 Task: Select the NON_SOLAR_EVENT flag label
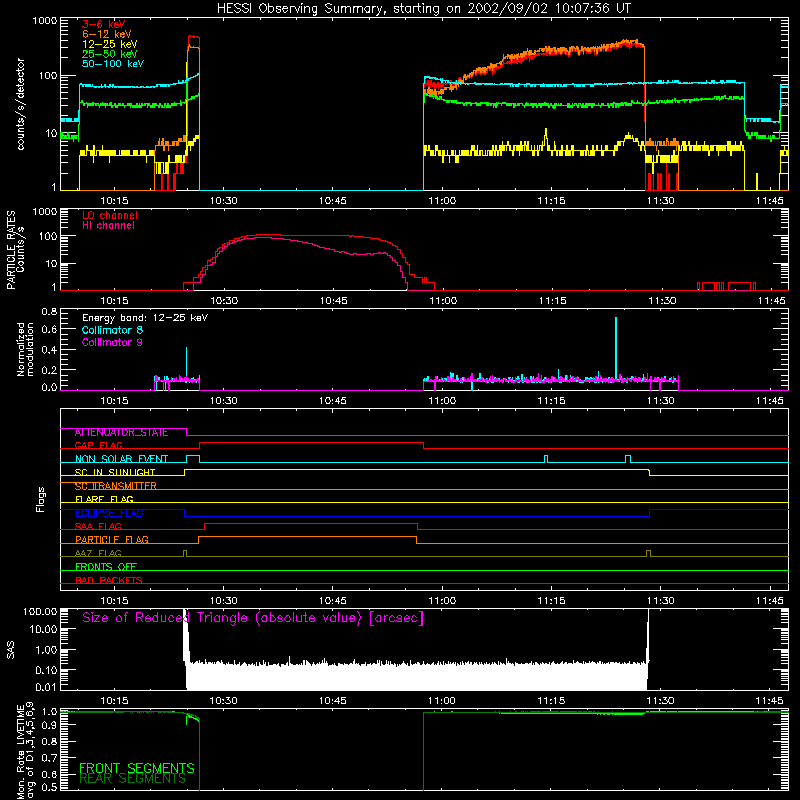[121, 459]
